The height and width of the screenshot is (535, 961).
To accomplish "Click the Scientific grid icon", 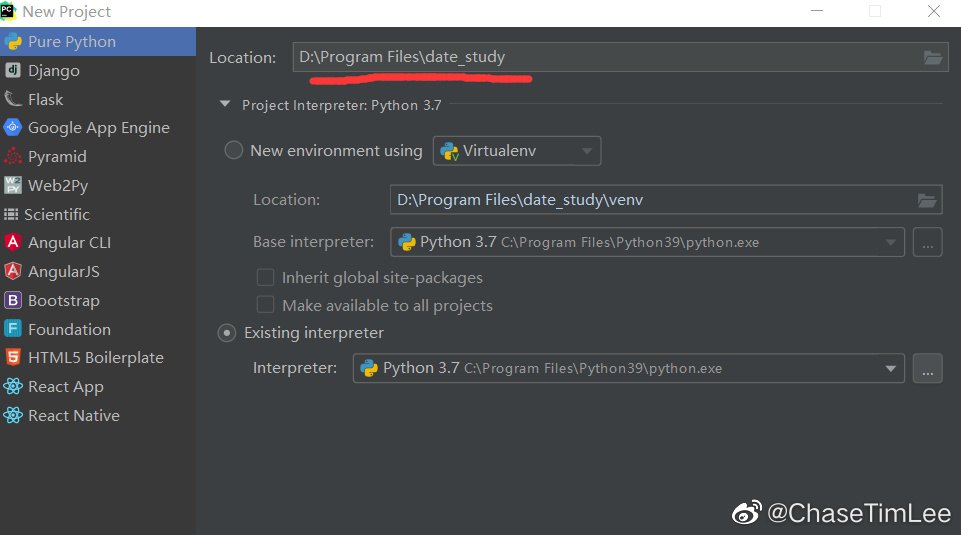I will (11, 214).
